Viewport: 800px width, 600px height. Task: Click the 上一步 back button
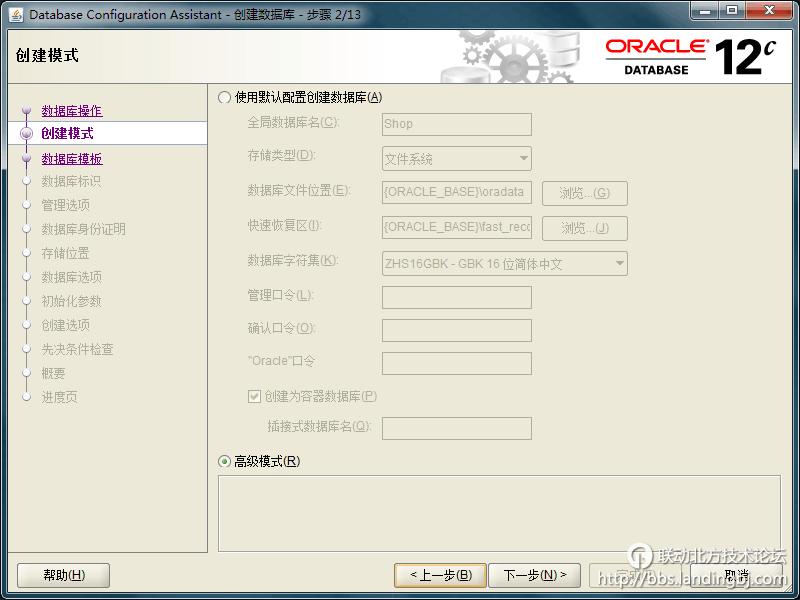[x=440, y=575]
